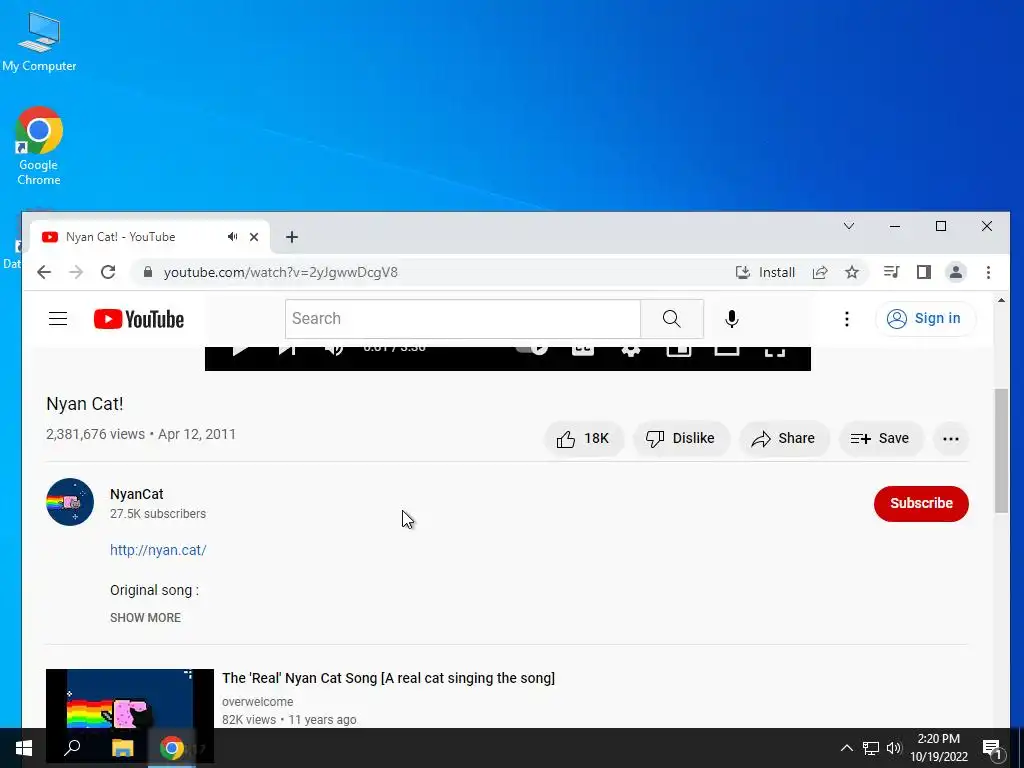Toggle Chrome side panel
The width and height of the screenshot is (1024, 768).
point(923,272)
